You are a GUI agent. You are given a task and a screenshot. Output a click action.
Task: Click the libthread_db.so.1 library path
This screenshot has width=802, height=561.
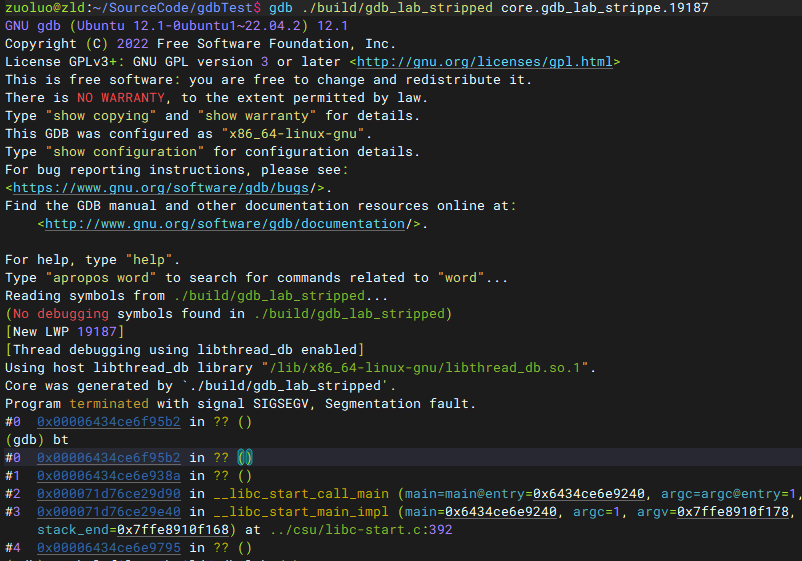(x=425, y=368)
